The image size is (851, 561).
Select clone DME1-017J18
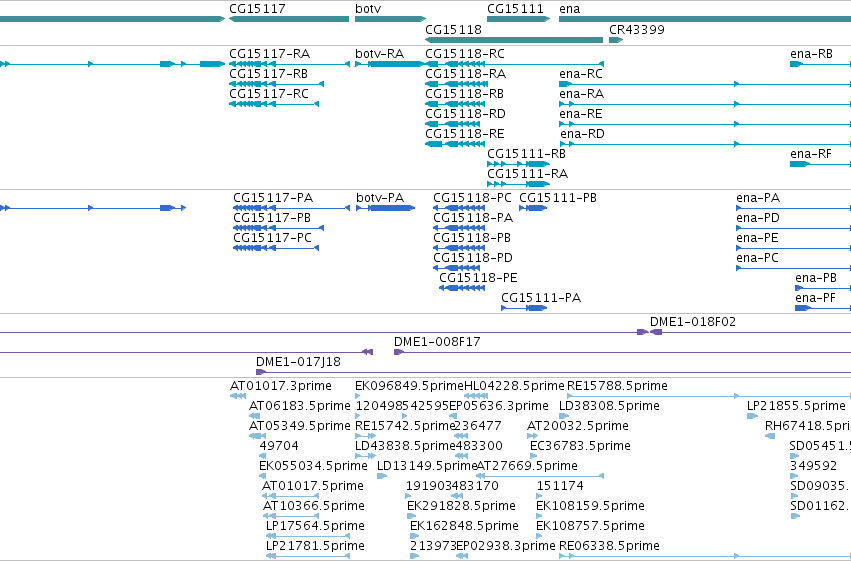point(299,362)
